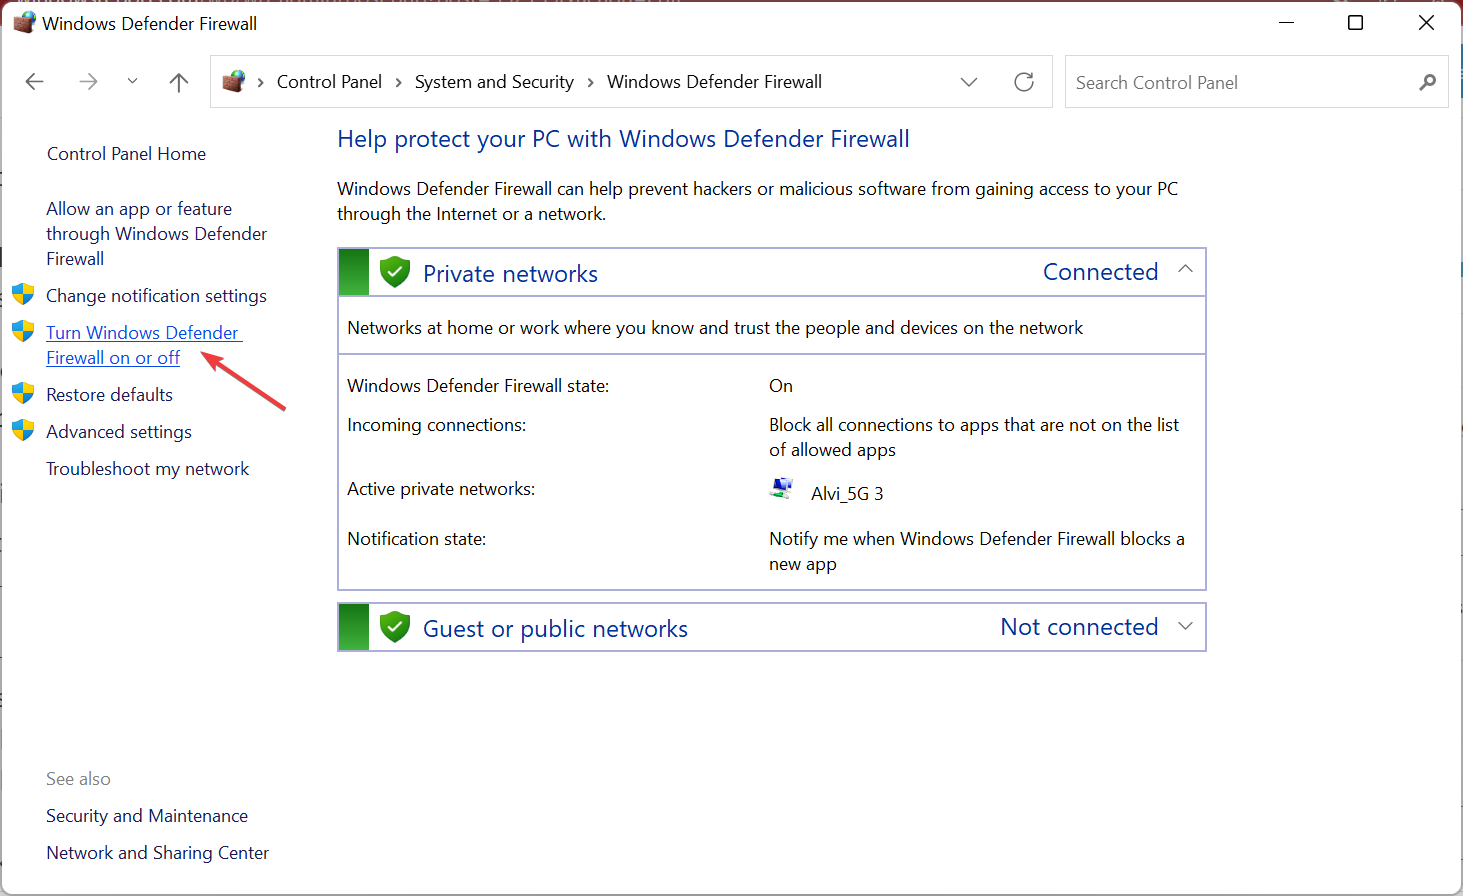Expand the chevron before System and Security
1463x896 pixels.
[398, 82]
